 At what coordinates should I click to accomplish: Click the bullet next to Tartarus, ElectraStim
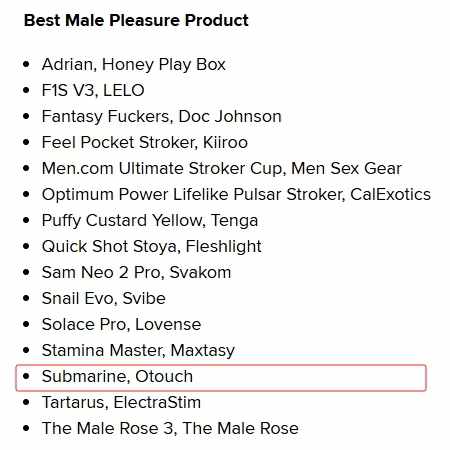point(26,402)
